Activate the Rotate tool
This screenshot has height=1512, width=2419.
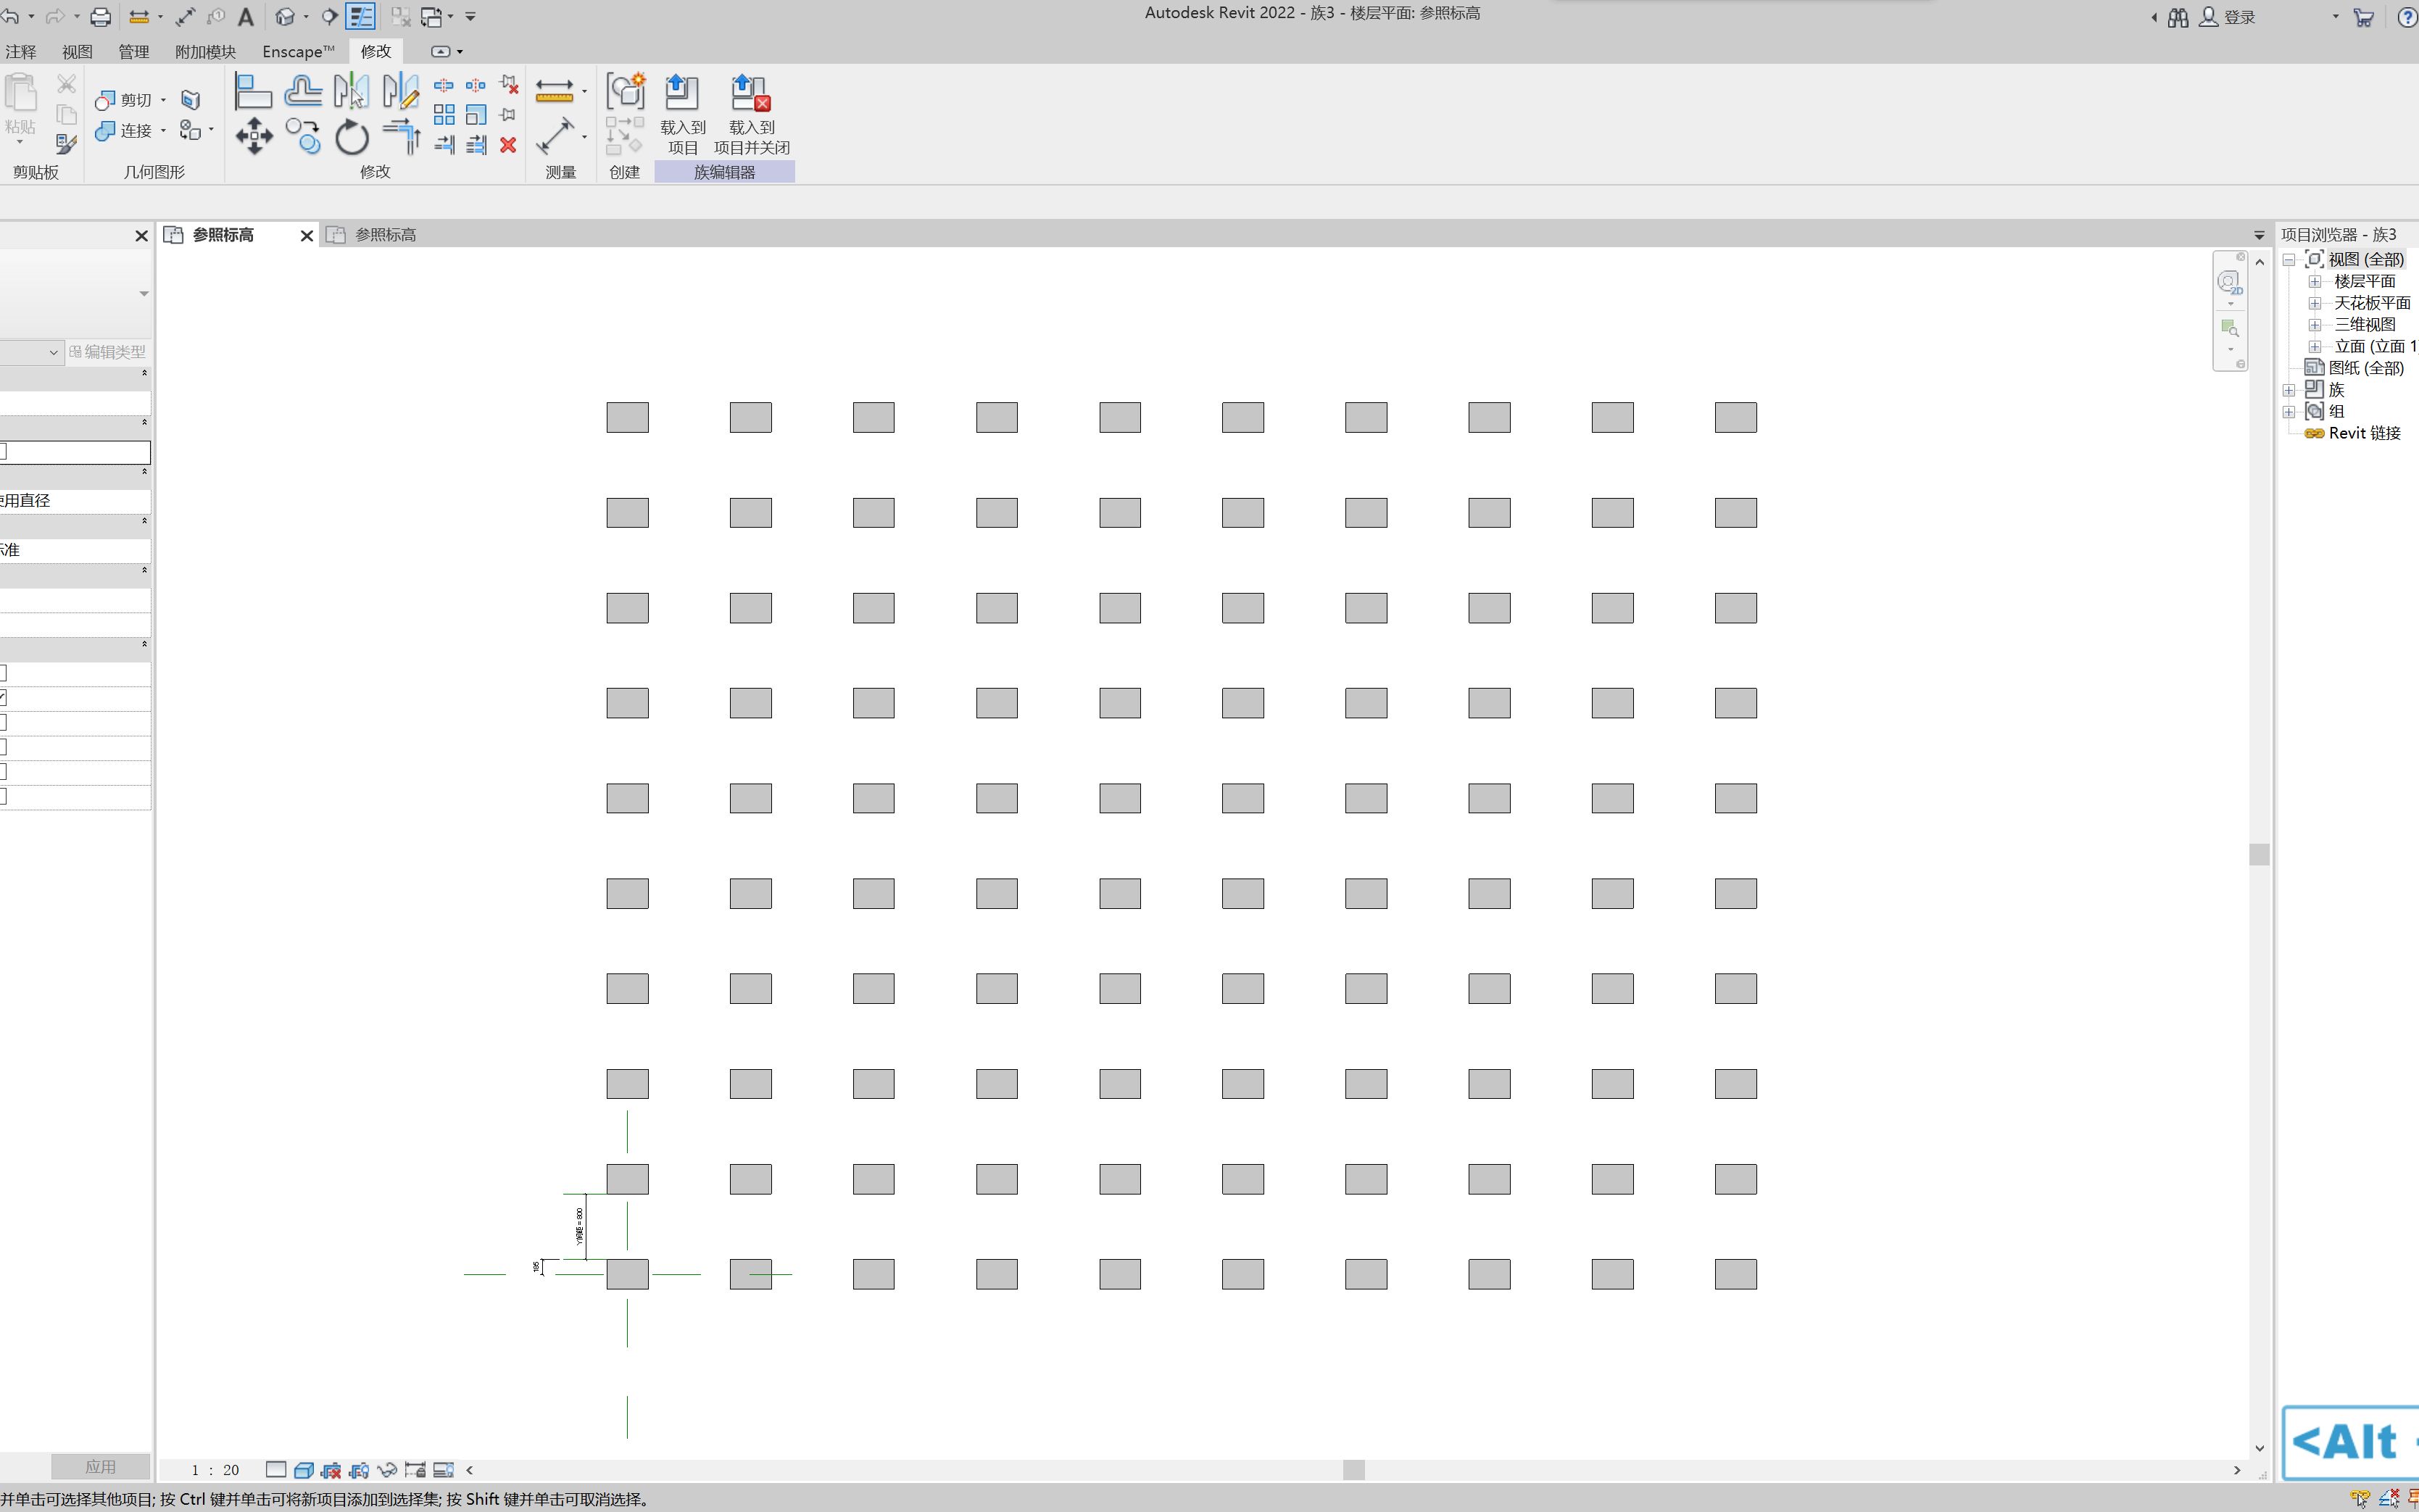(351, 136)
